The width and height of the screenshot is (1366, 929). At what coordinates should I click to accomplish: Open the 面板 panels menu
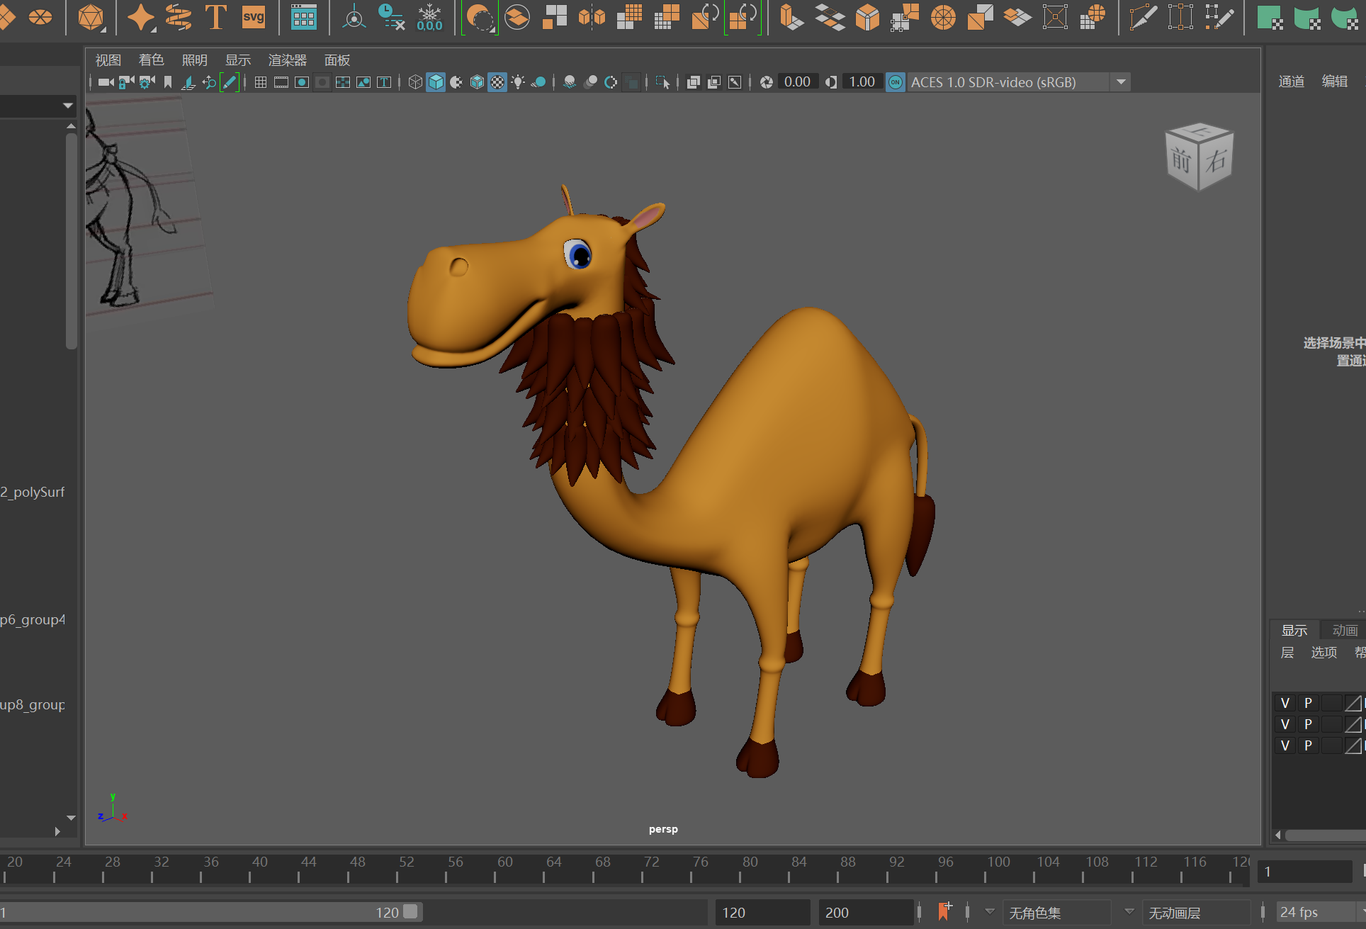tap(337, 60)
